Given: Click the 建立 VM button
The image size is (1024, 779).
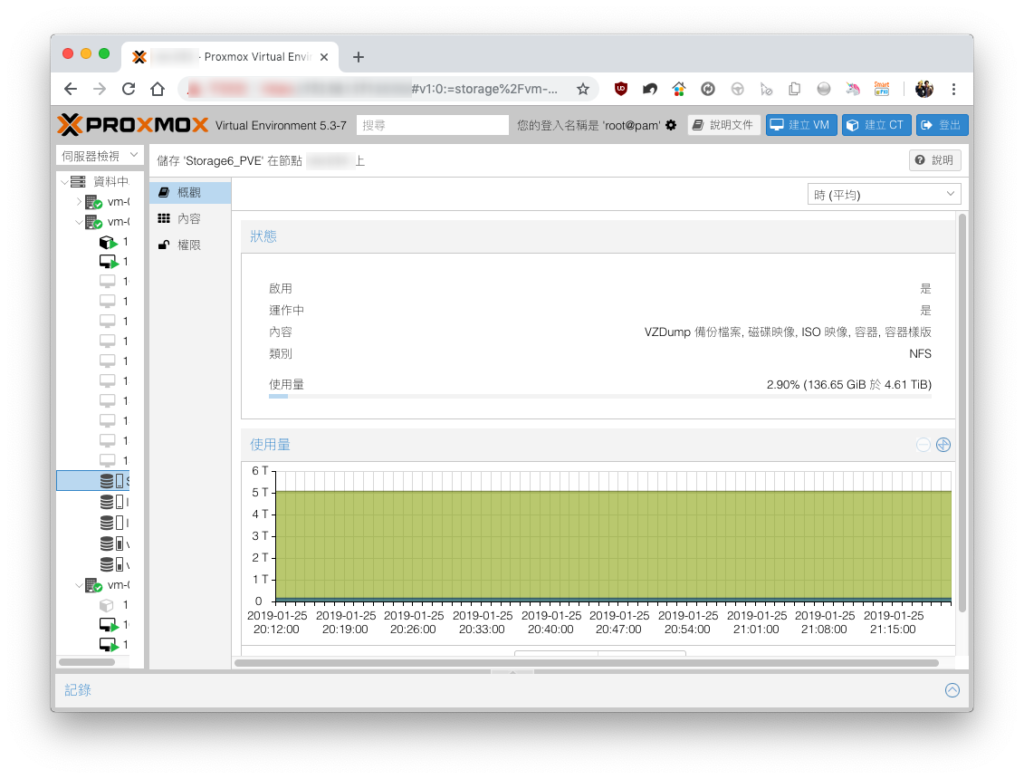Looking at the screenshot, I should coord(801,125).
